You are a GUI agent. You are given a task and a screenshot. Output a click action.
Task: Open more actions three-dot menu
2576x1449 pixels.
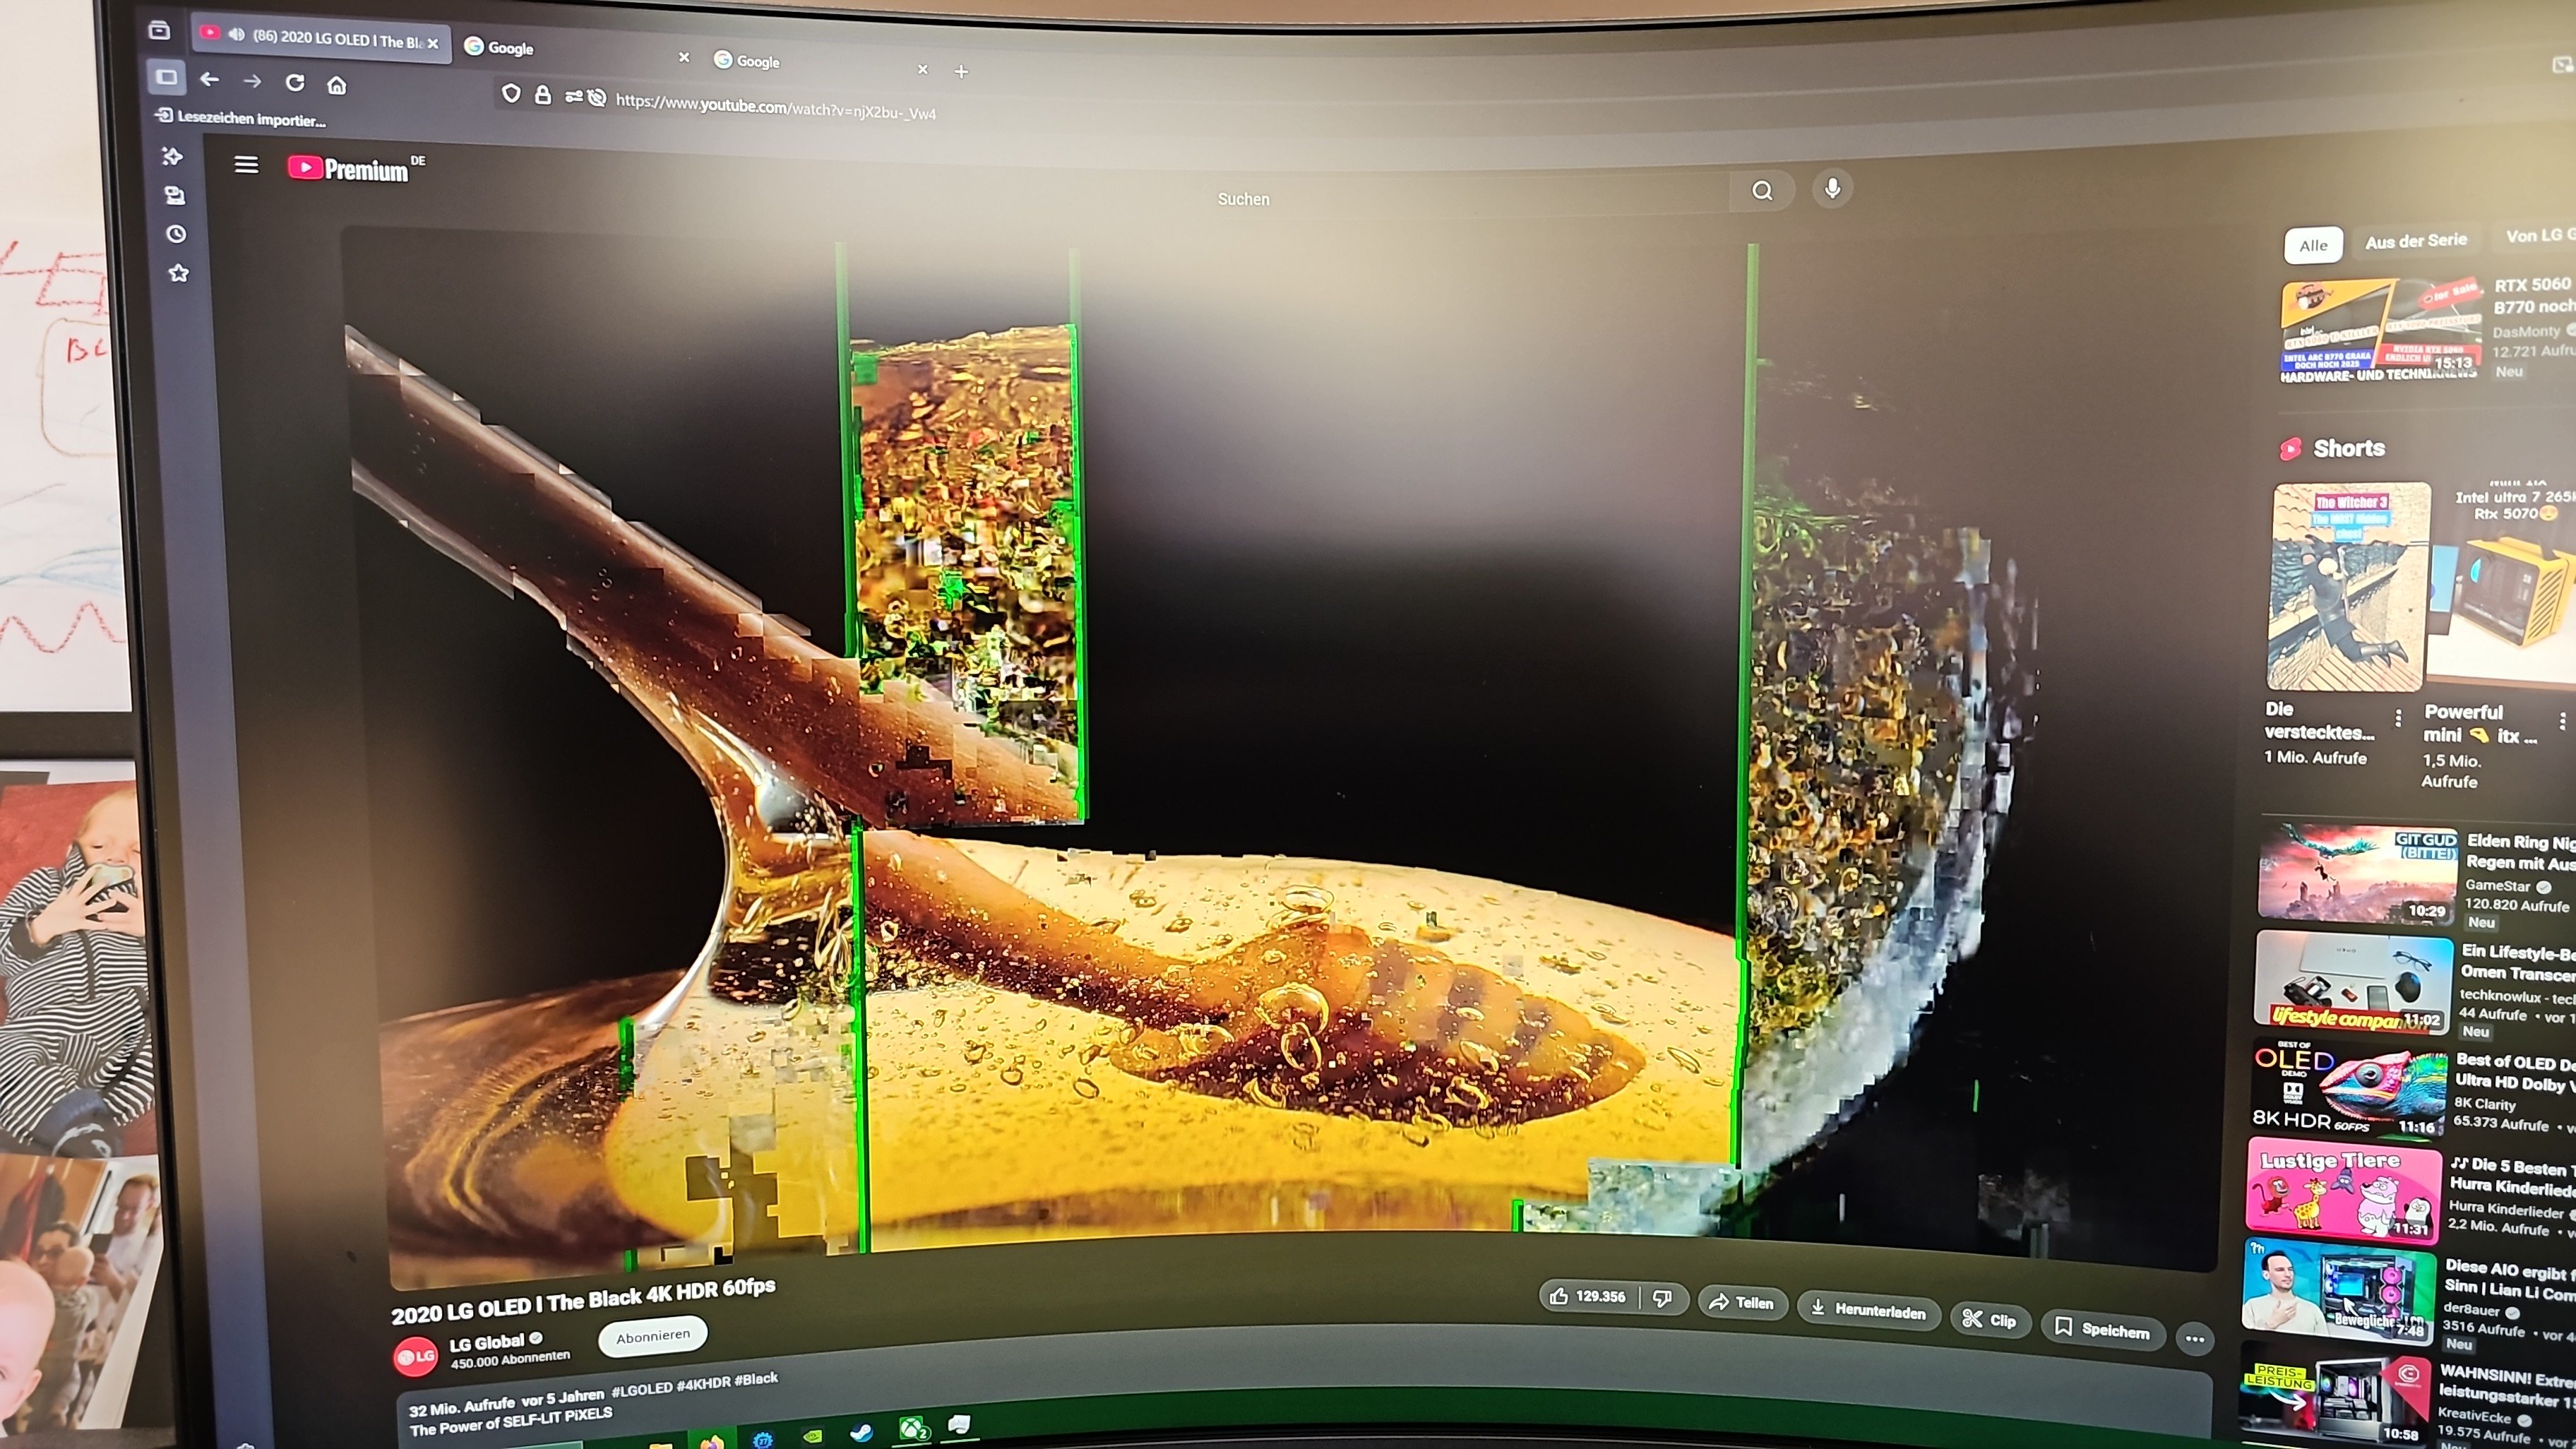point(2194,1338)
